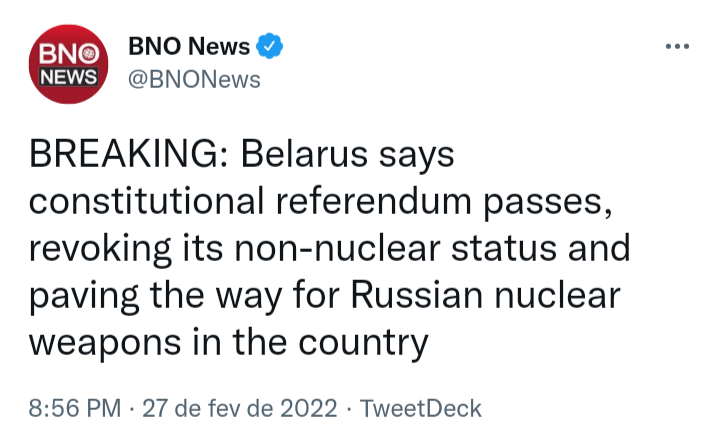Screen dimensions: 720x444
Task: Open the @BNONews handle link
Action: [x=194, y=79]
